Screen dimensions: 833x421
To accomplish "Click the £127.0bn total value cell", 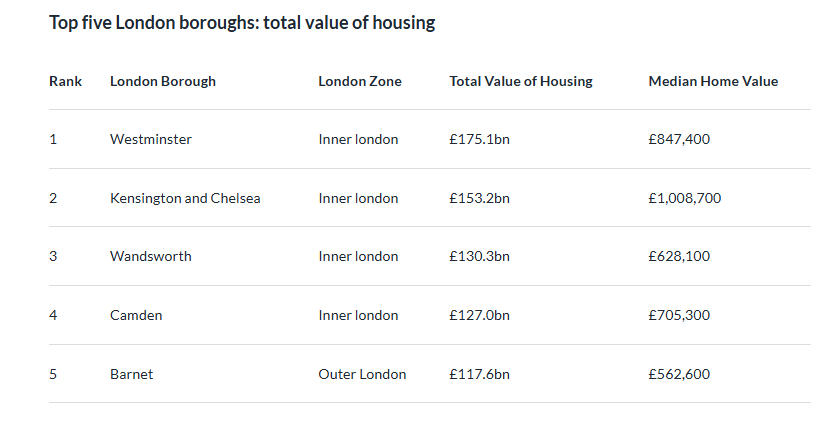I will 479,315.
